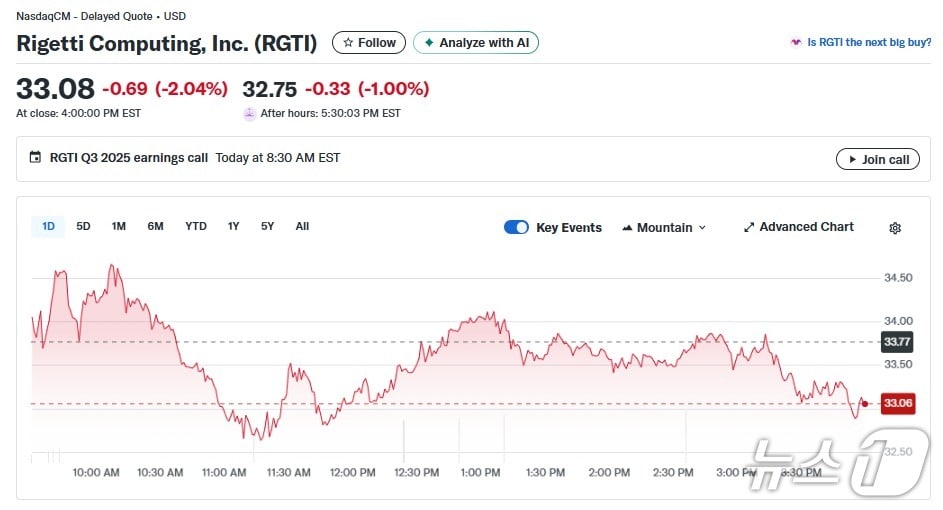943x510 pixels.
Task: Click the sparkle icon in Analyze with AI
Action: [429, 43]
